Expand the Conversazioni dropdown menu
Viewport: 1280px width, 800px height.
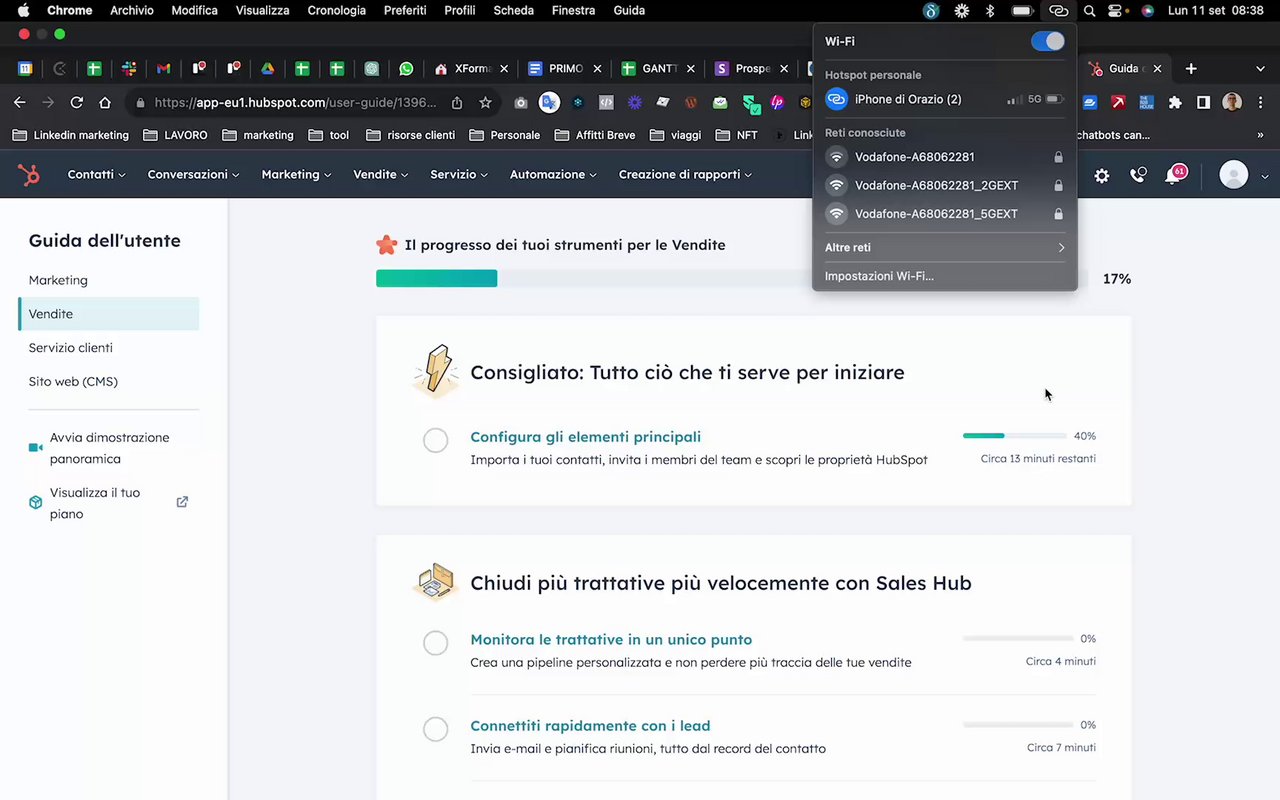(x=193, y=174)
